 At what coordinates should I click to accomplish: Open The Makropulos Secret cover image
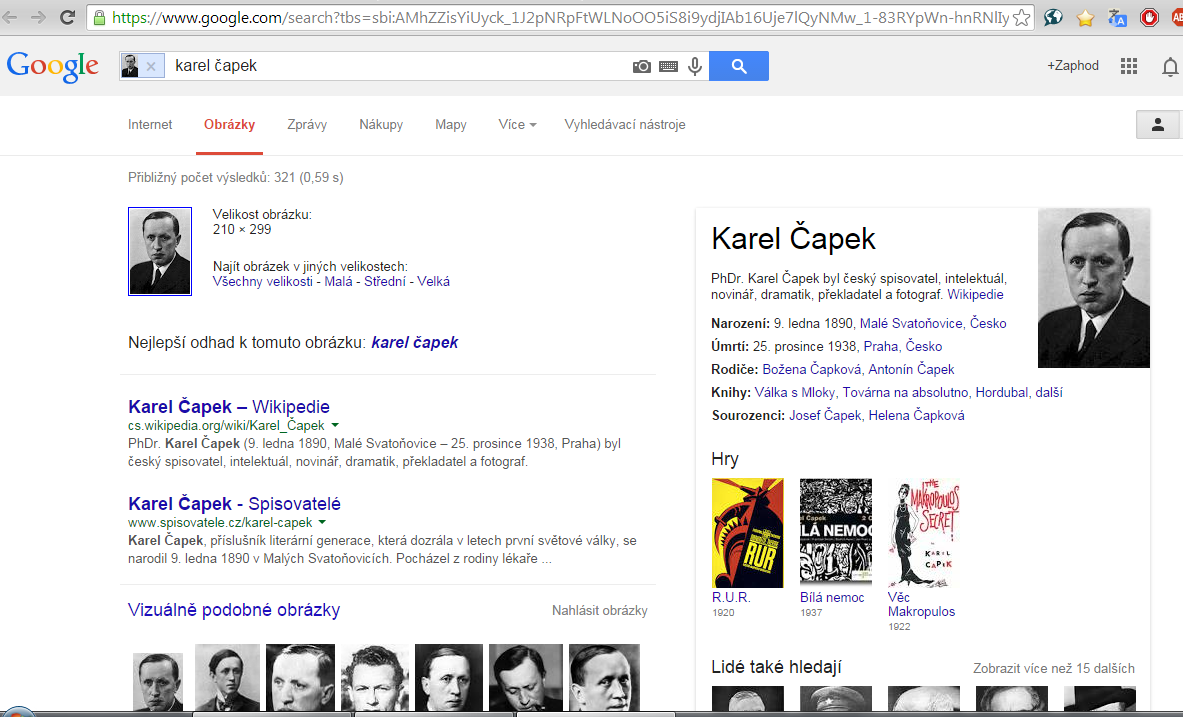pos(924,533)
